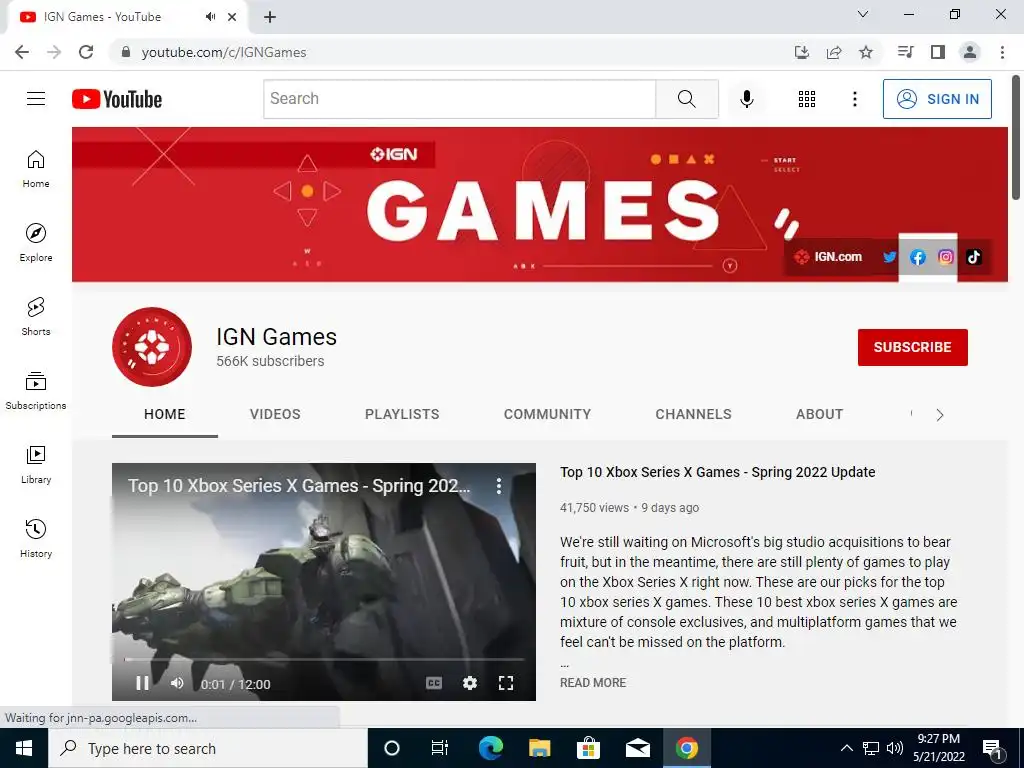Open the video player three-dot menu
The width and height of the screenshot is (1024, 768).
499,485
